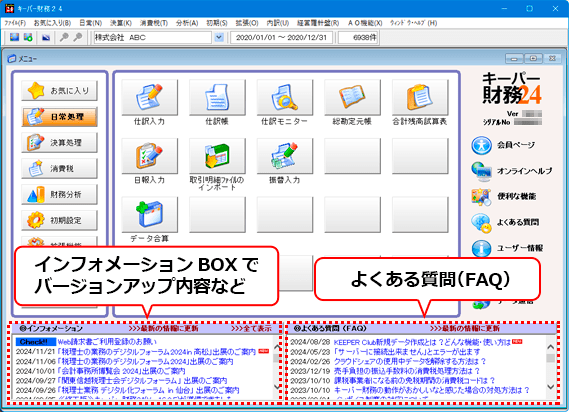Open 2024/11/21 デジタルフォーラム2024 in 高松 link
This screenshot has height=412, width=569.
tap(156, 351)
